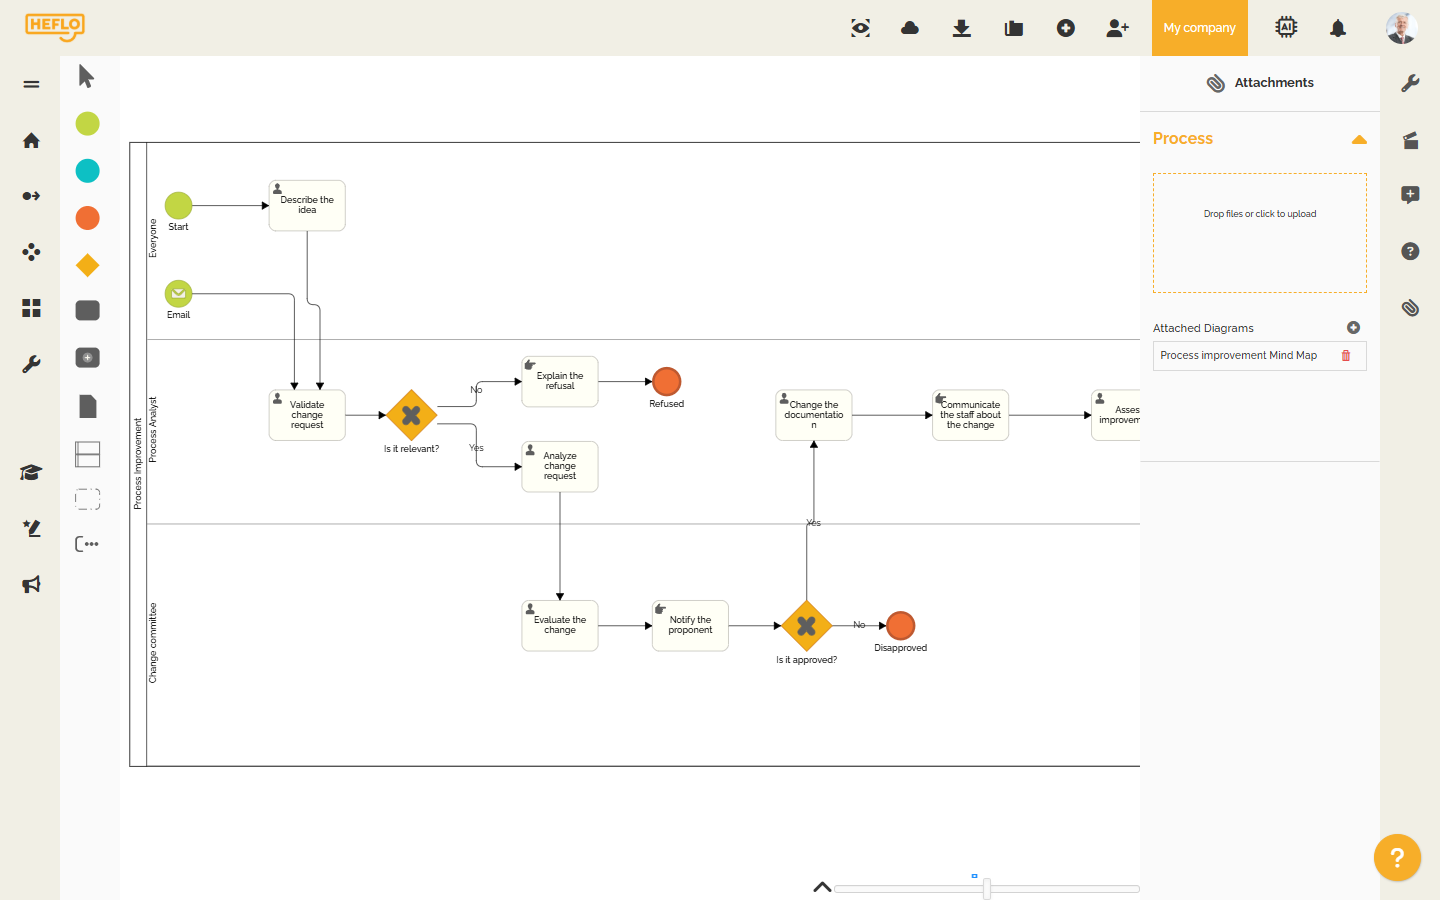Click the cloud save icon
The width and height of the screenshot is (1440, 900).
[910, 28]
